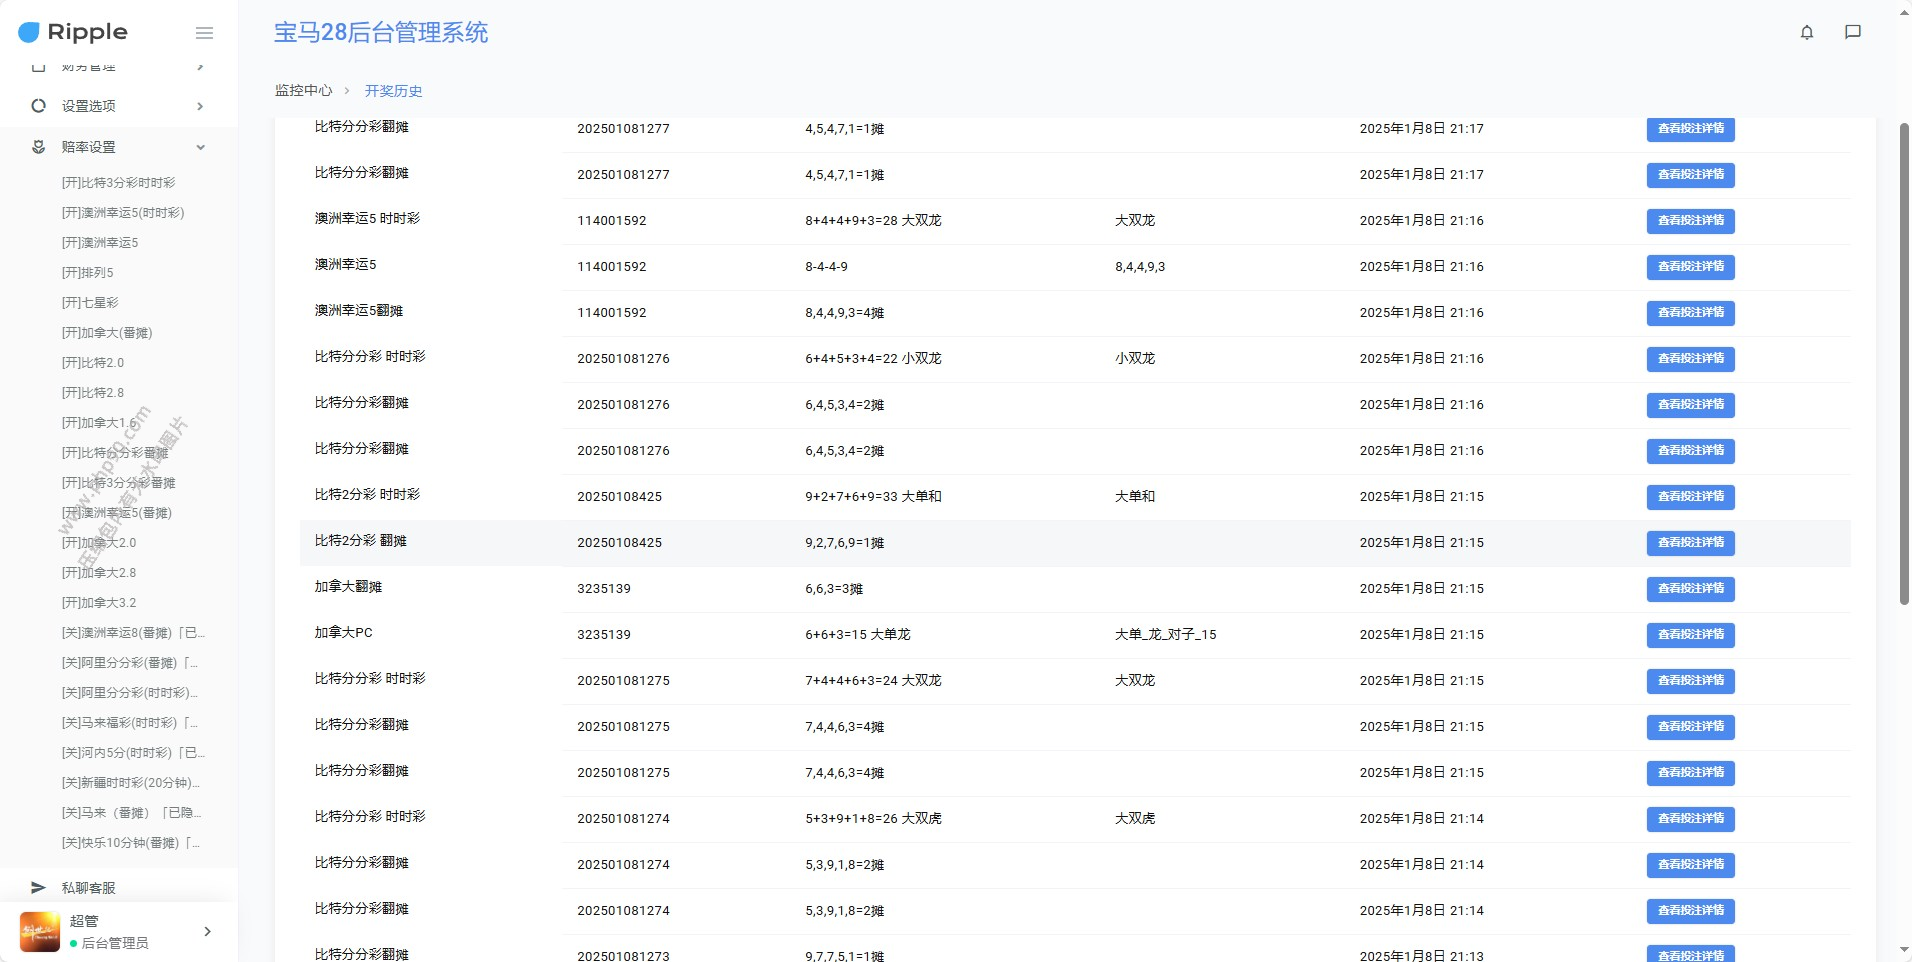Click the 私聊客服 paper plane icon
Image resolution: width=1912 pixels, height=962 pixels.
(x=38, y=888)
